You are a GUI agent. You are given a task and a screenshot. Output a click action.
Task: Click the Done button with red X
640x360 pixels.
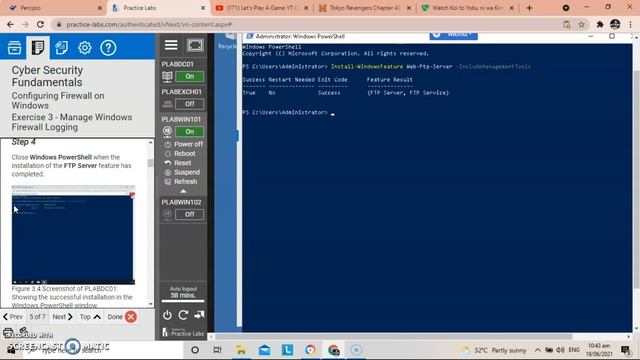click(x=122, y=317)
